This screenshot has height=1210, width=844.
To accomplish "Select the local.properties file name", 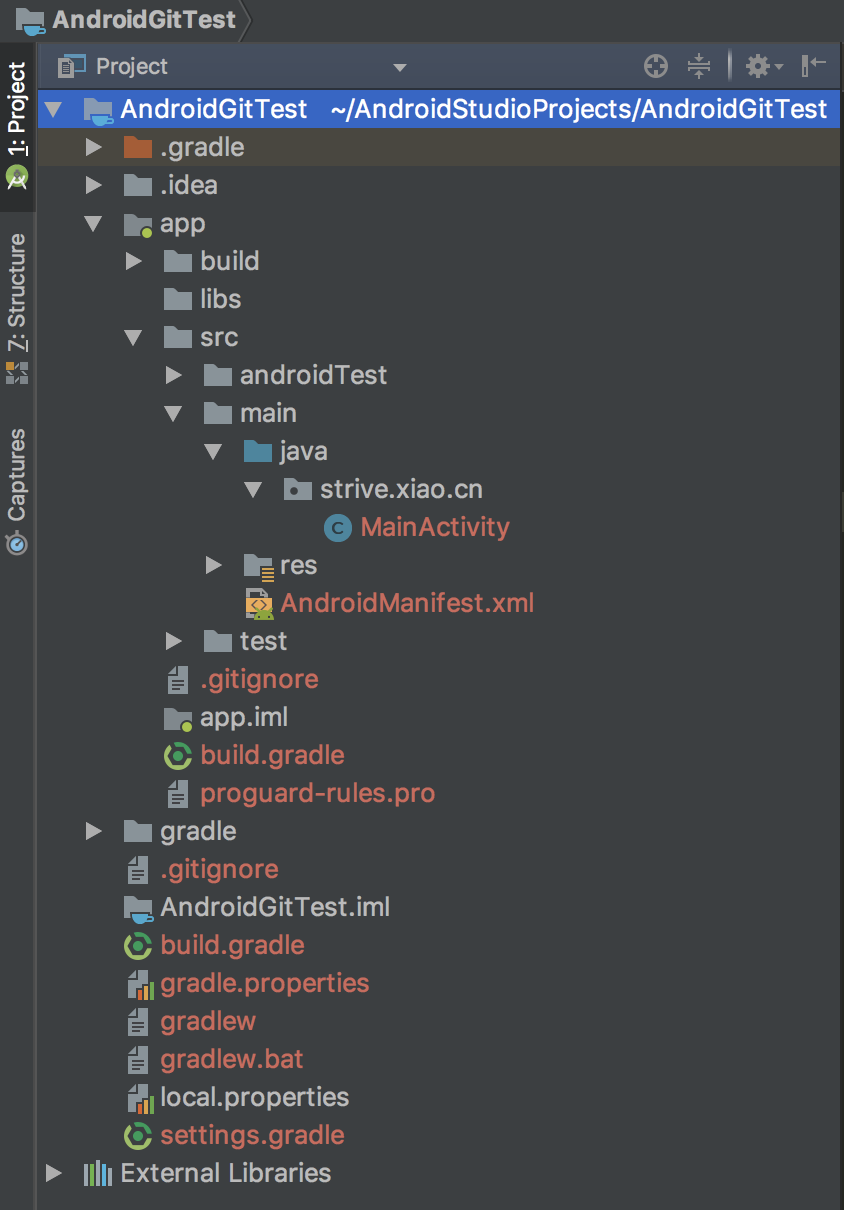I will tap(255, 1098).
